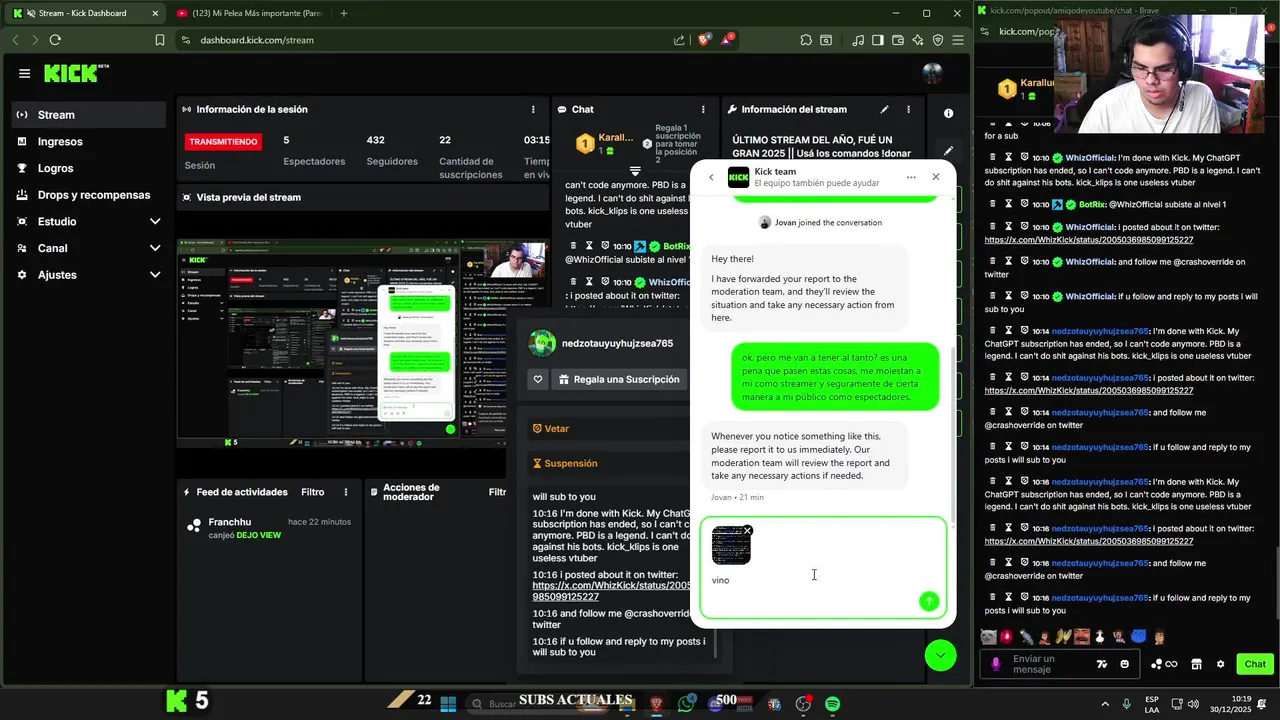Close the Stream - Kick Dashboard tab
Screen dimensions: 1280x720
coord(155,13)
